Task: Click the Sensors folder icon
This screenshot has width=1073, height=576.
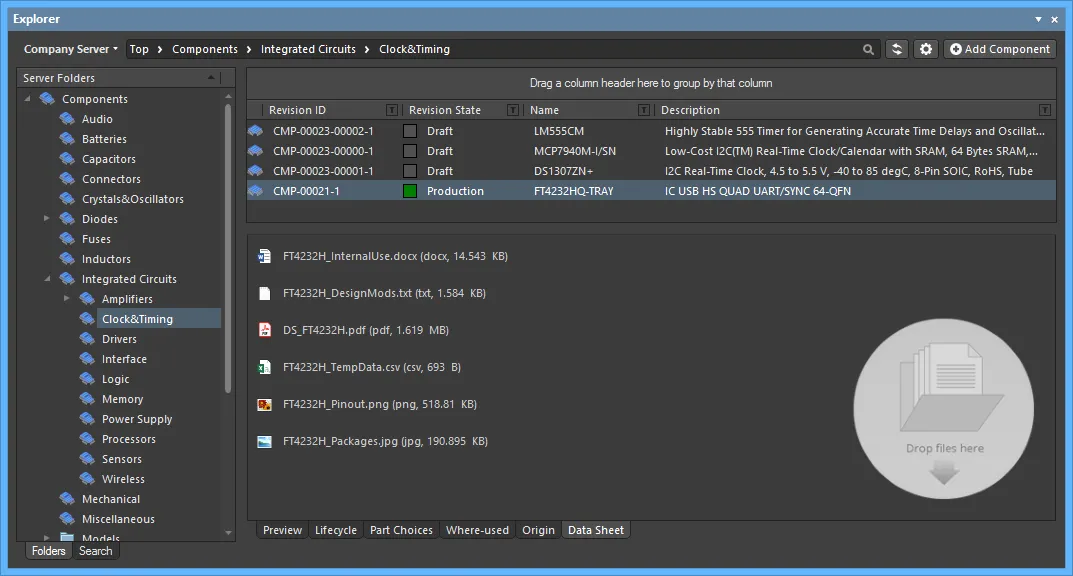Action: click(87, 459)
